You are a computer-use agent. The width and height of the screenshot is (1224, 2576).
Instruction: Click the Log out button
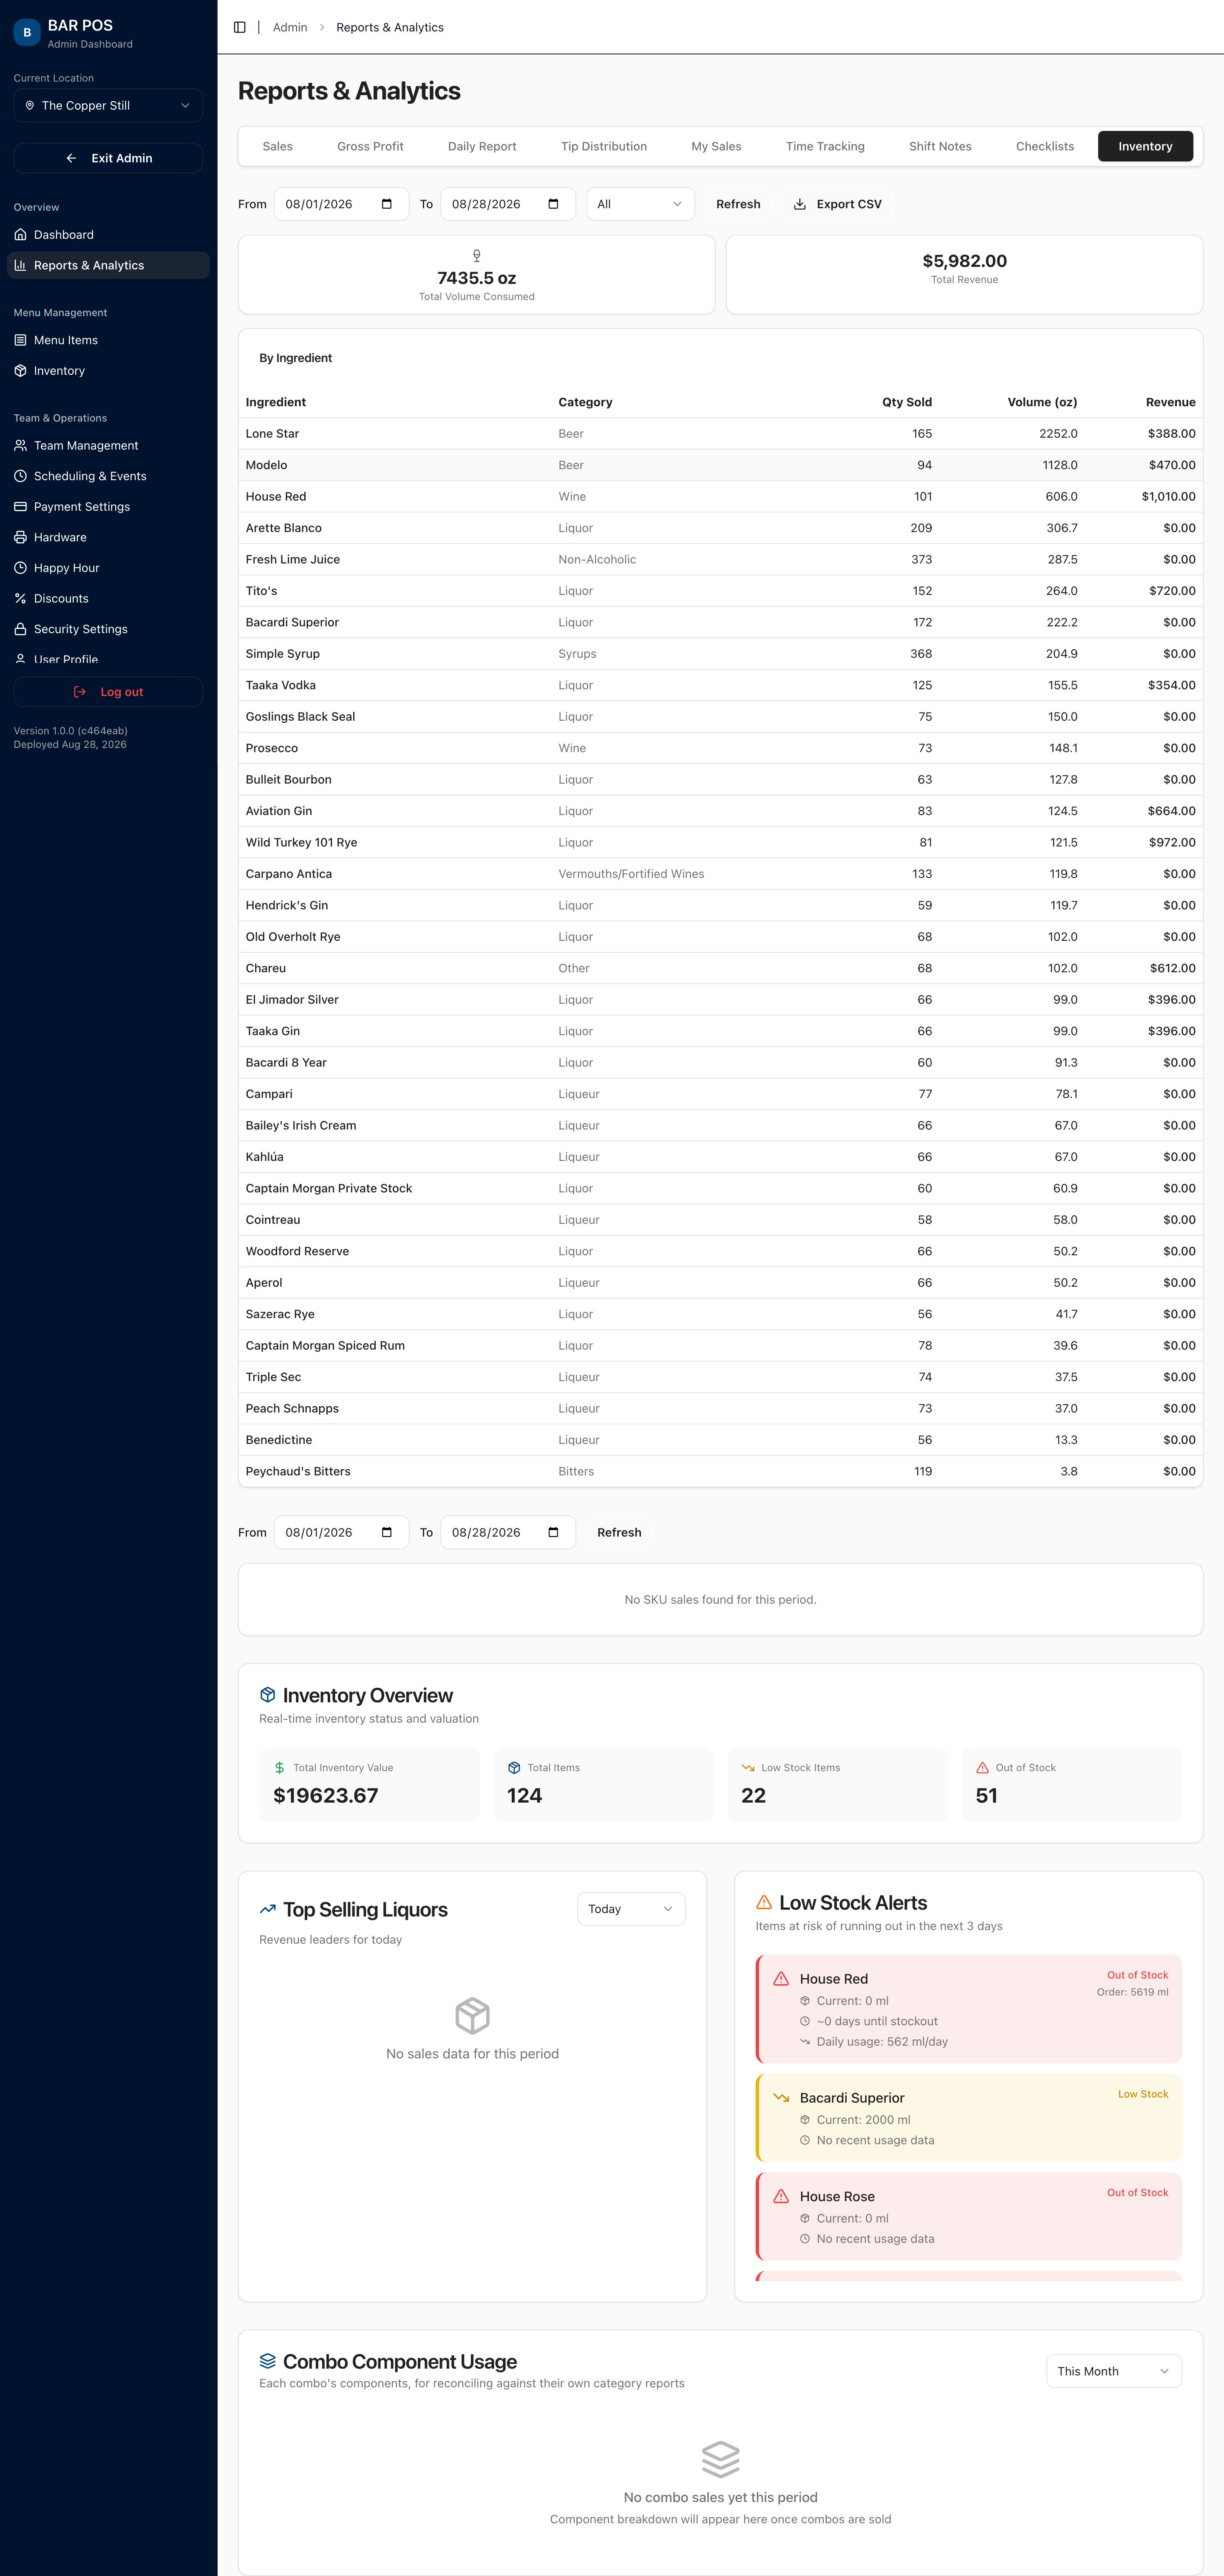click(108, 692)
